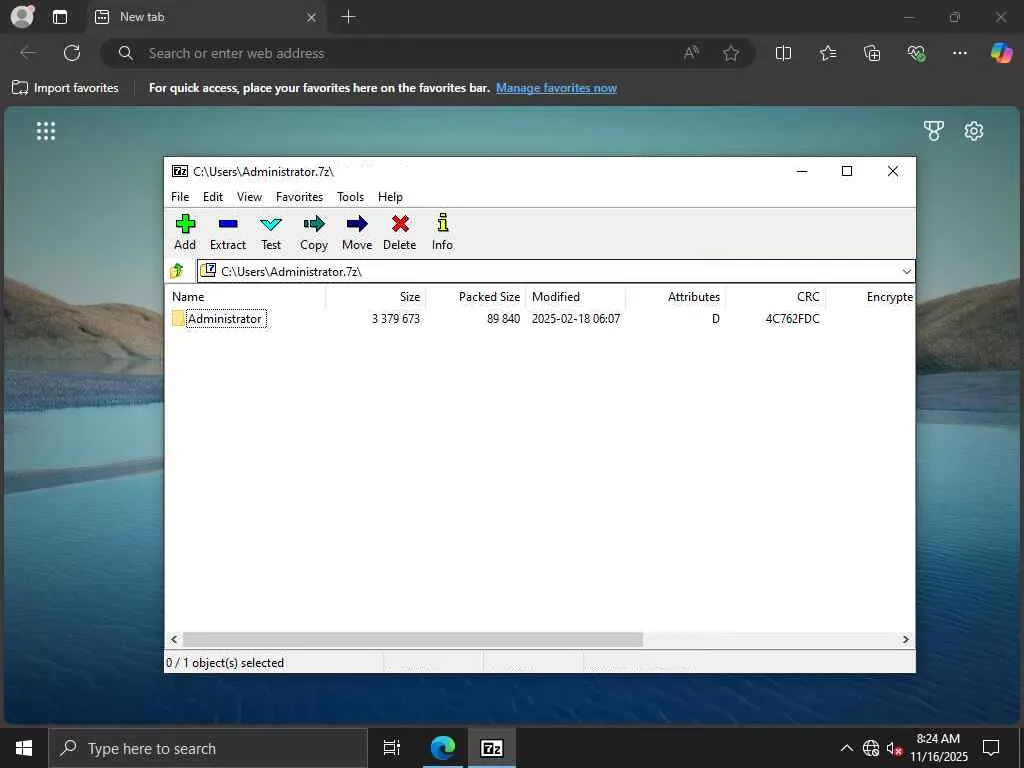Open Edge profile avatar icon
Viewport: 1024px width, 768px height.
coord(22,16)
